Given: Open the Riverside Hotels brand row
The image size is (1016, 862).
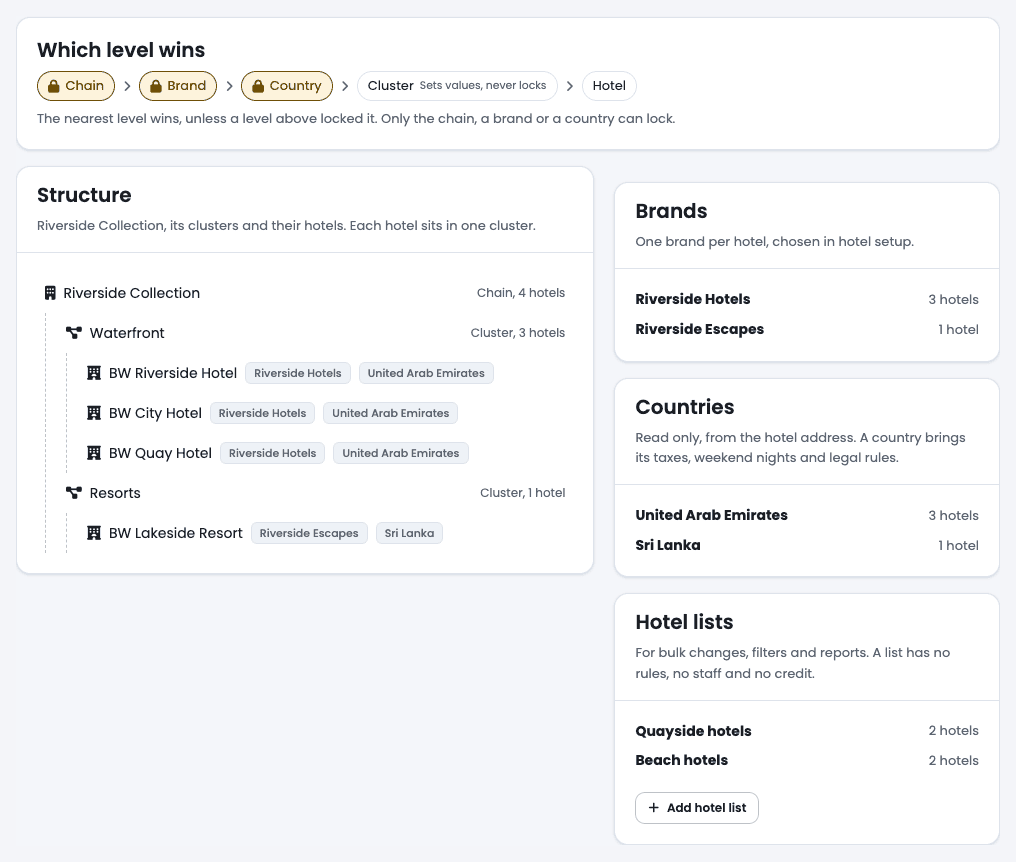Looking at the screenshot, I should [x=807, y=299].
